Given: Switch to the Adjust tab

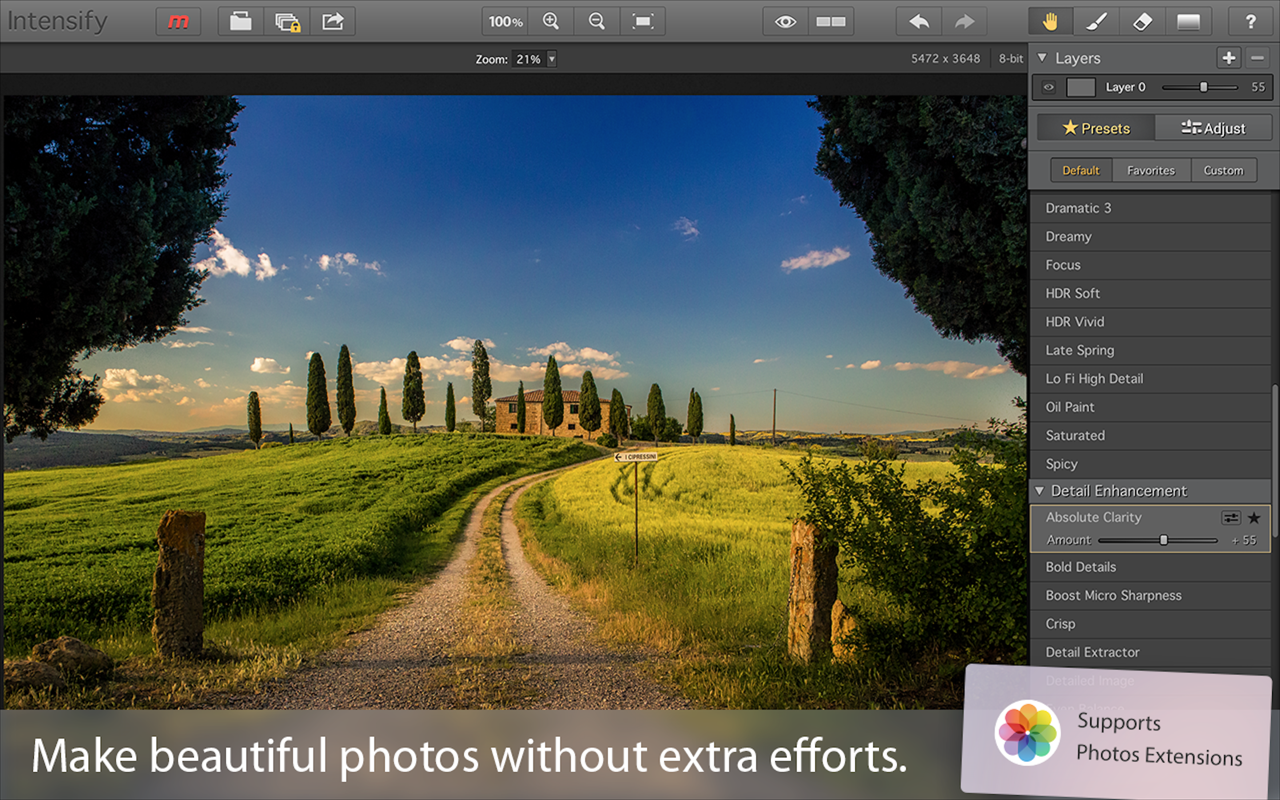Looking at the screenshot, I should point(1213,128).
